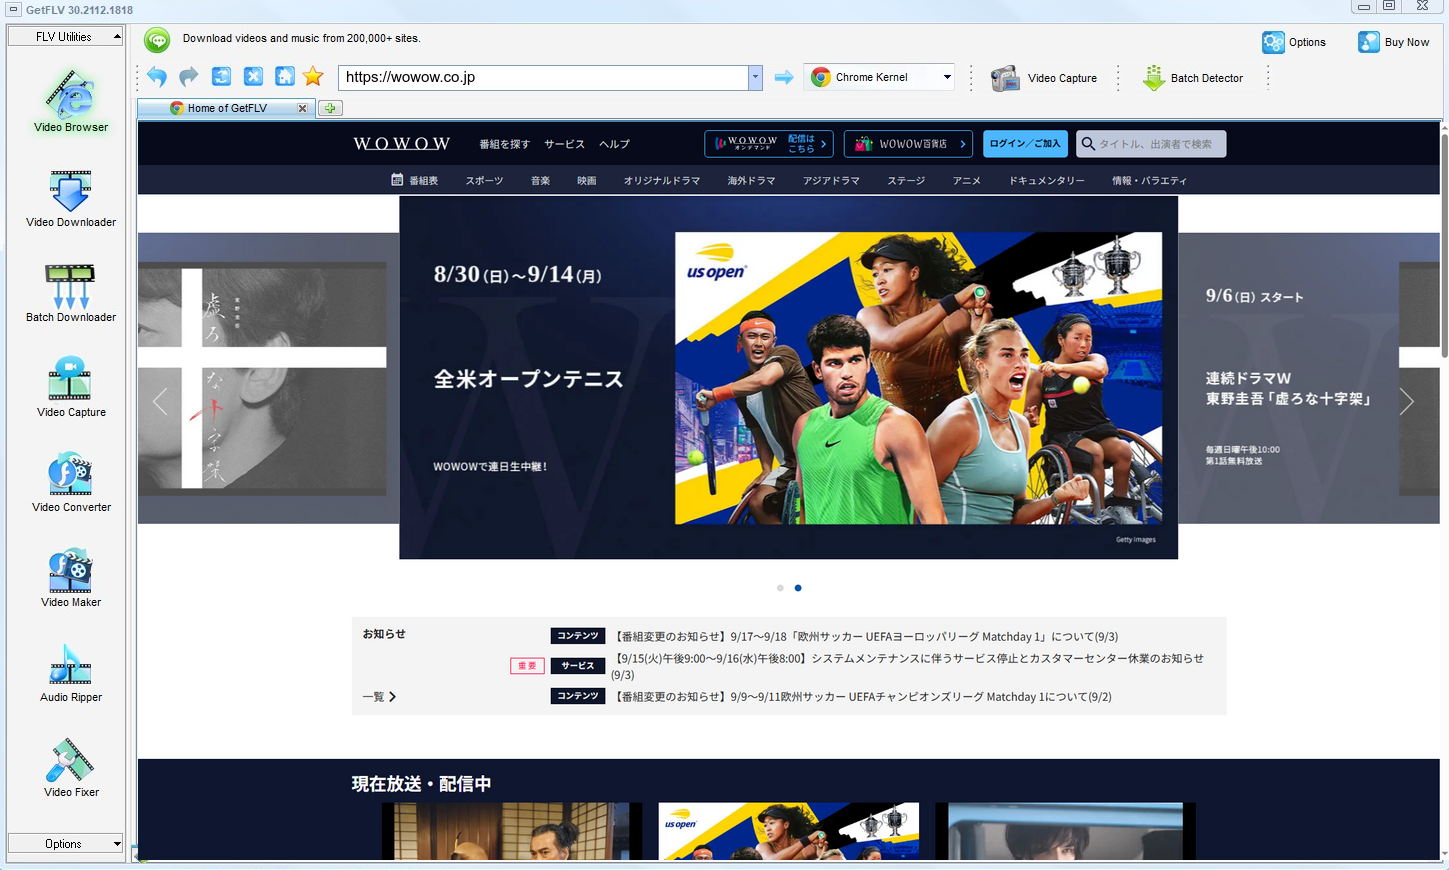Image resolution: width=1449 pixels, height=870 pixels.
Task: Open the アニメ category
Action: click(966, 181)
